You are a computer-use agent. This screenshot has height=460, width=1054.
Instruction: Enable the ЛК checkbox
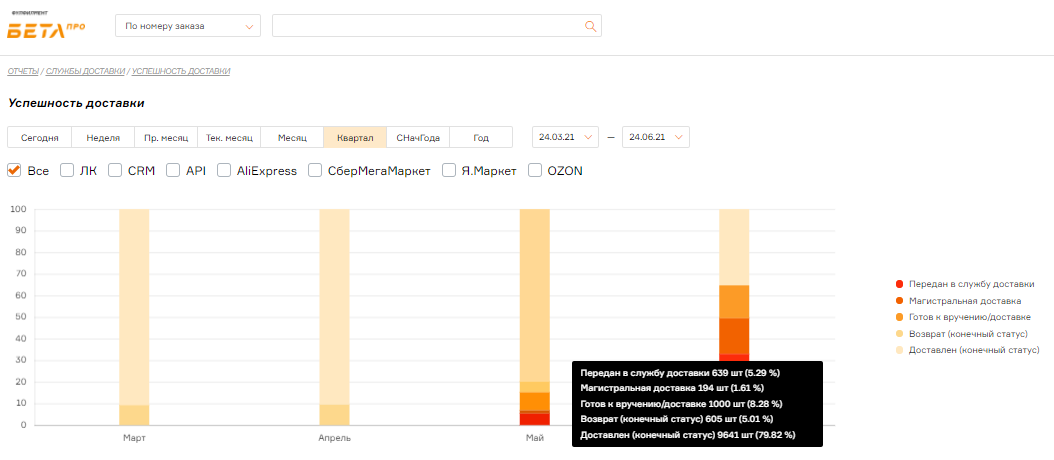tap(67, 171)
